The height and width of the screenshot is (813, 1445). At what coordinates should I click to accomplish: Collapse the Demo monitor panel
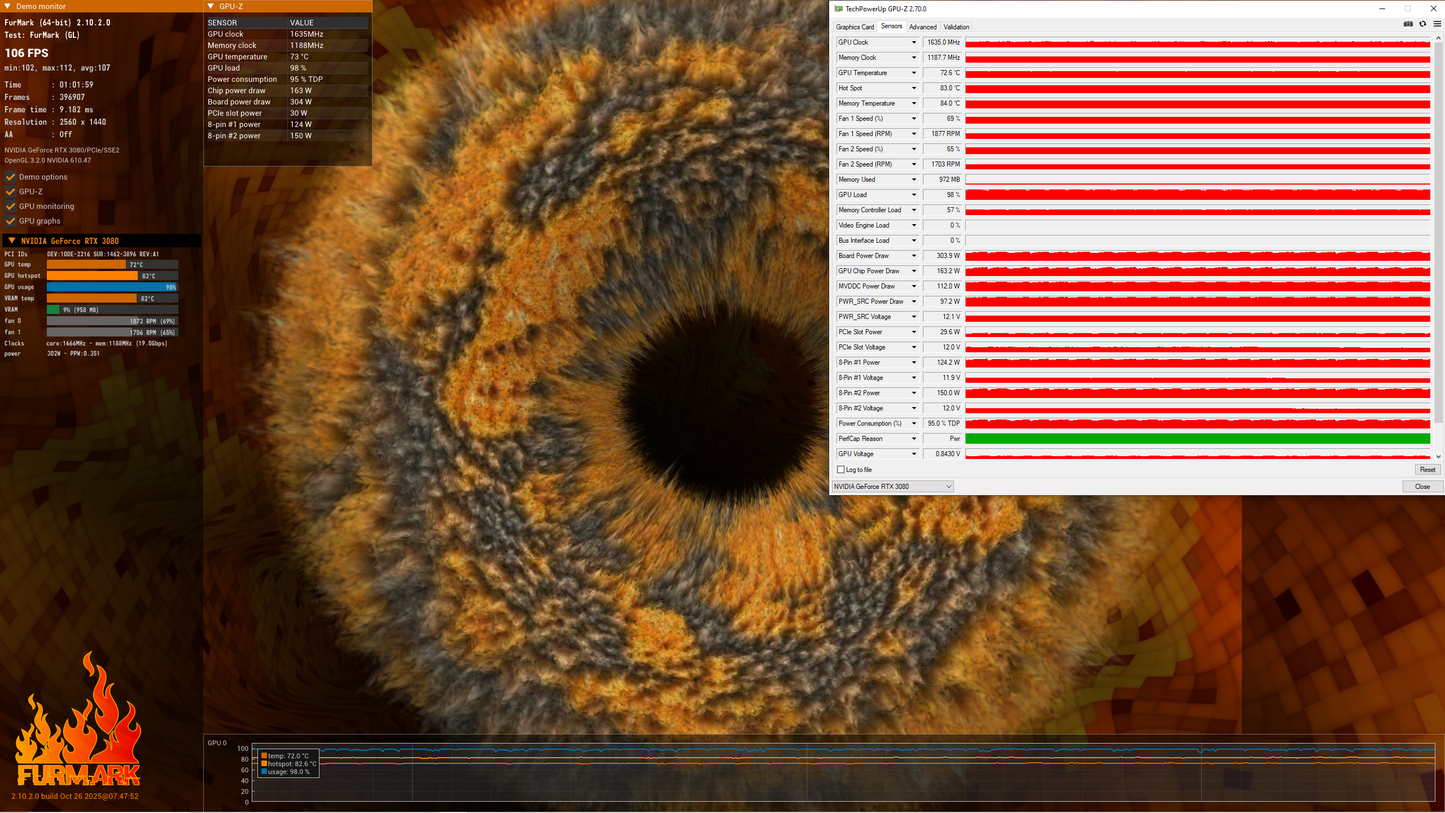(9, 7)
